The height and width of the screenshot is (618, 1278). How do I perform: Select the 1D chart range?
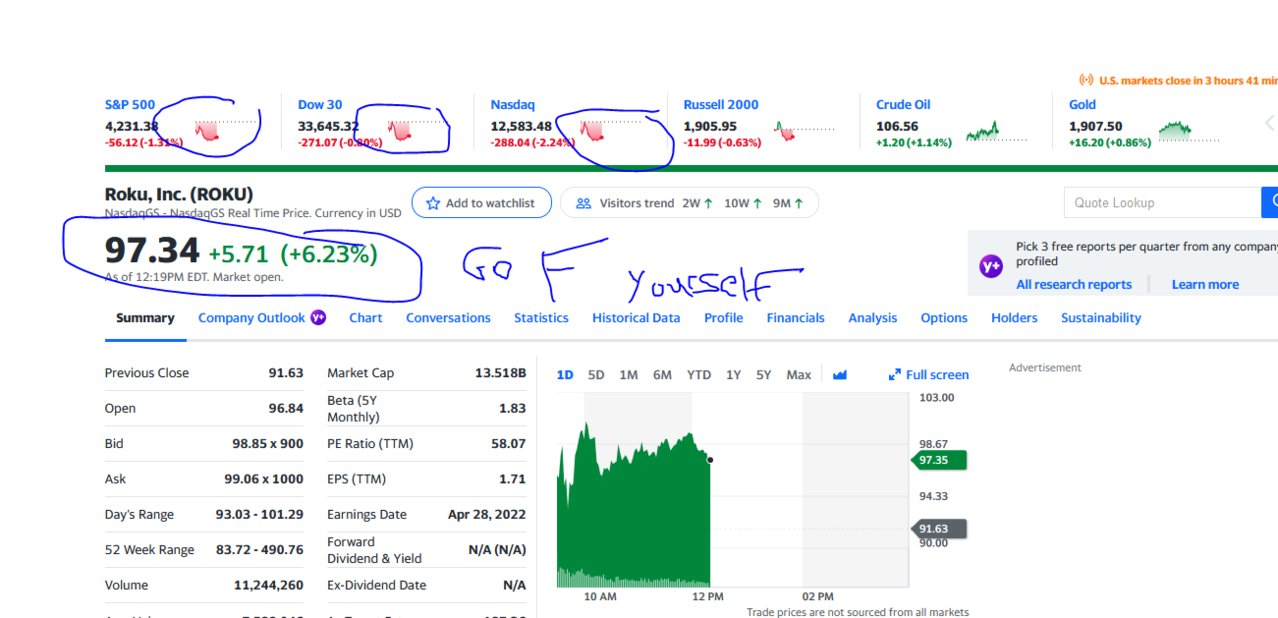565,375
